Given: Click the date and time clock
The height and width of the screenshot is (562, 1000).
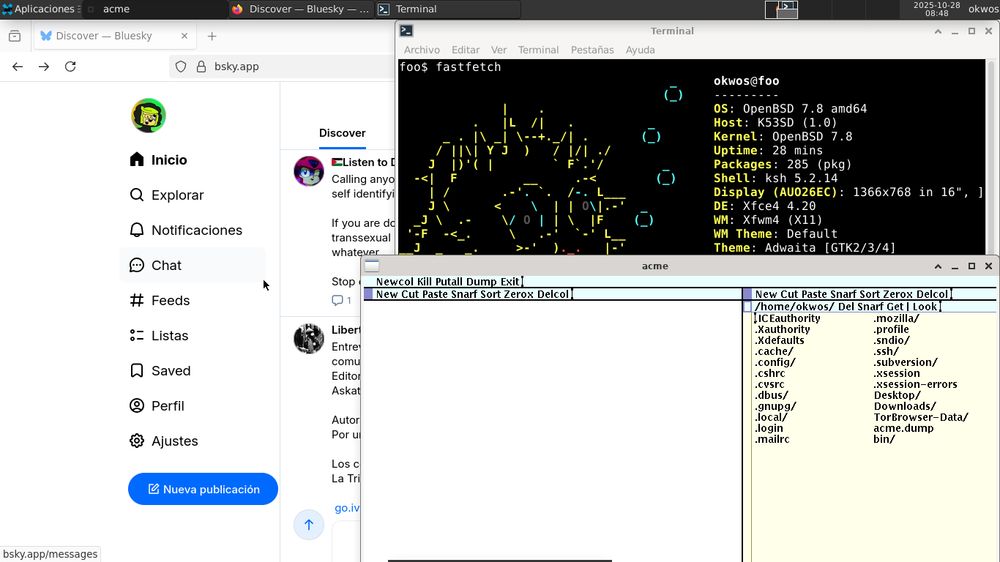Looking at the screenshot, I should point(936,9).
